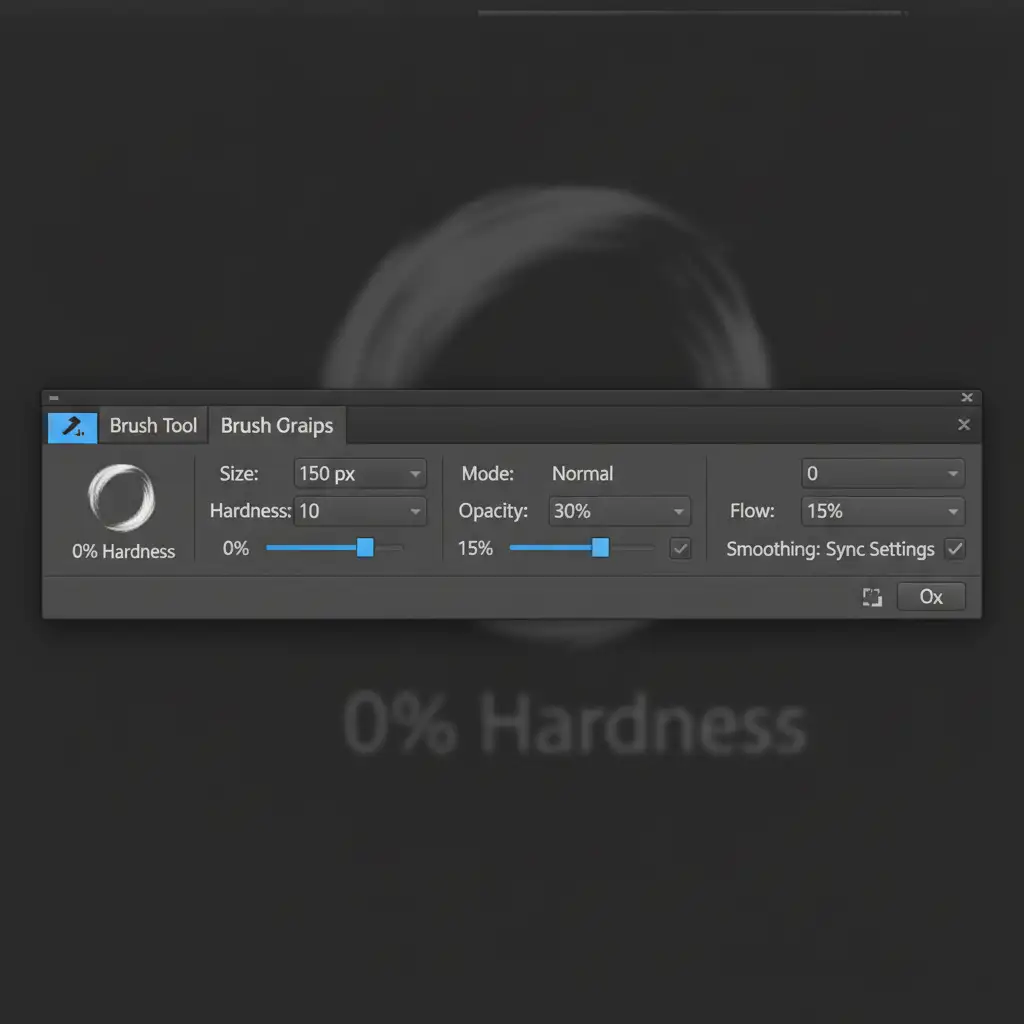Click the hardness slider handle

[365, 548]
